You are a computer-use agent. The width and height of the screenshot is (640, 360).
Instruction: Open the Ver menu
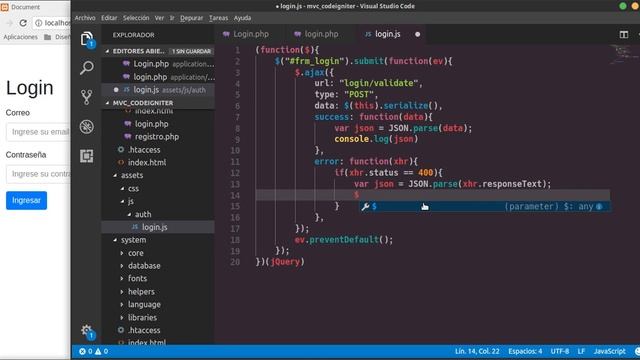pos(159,18)
